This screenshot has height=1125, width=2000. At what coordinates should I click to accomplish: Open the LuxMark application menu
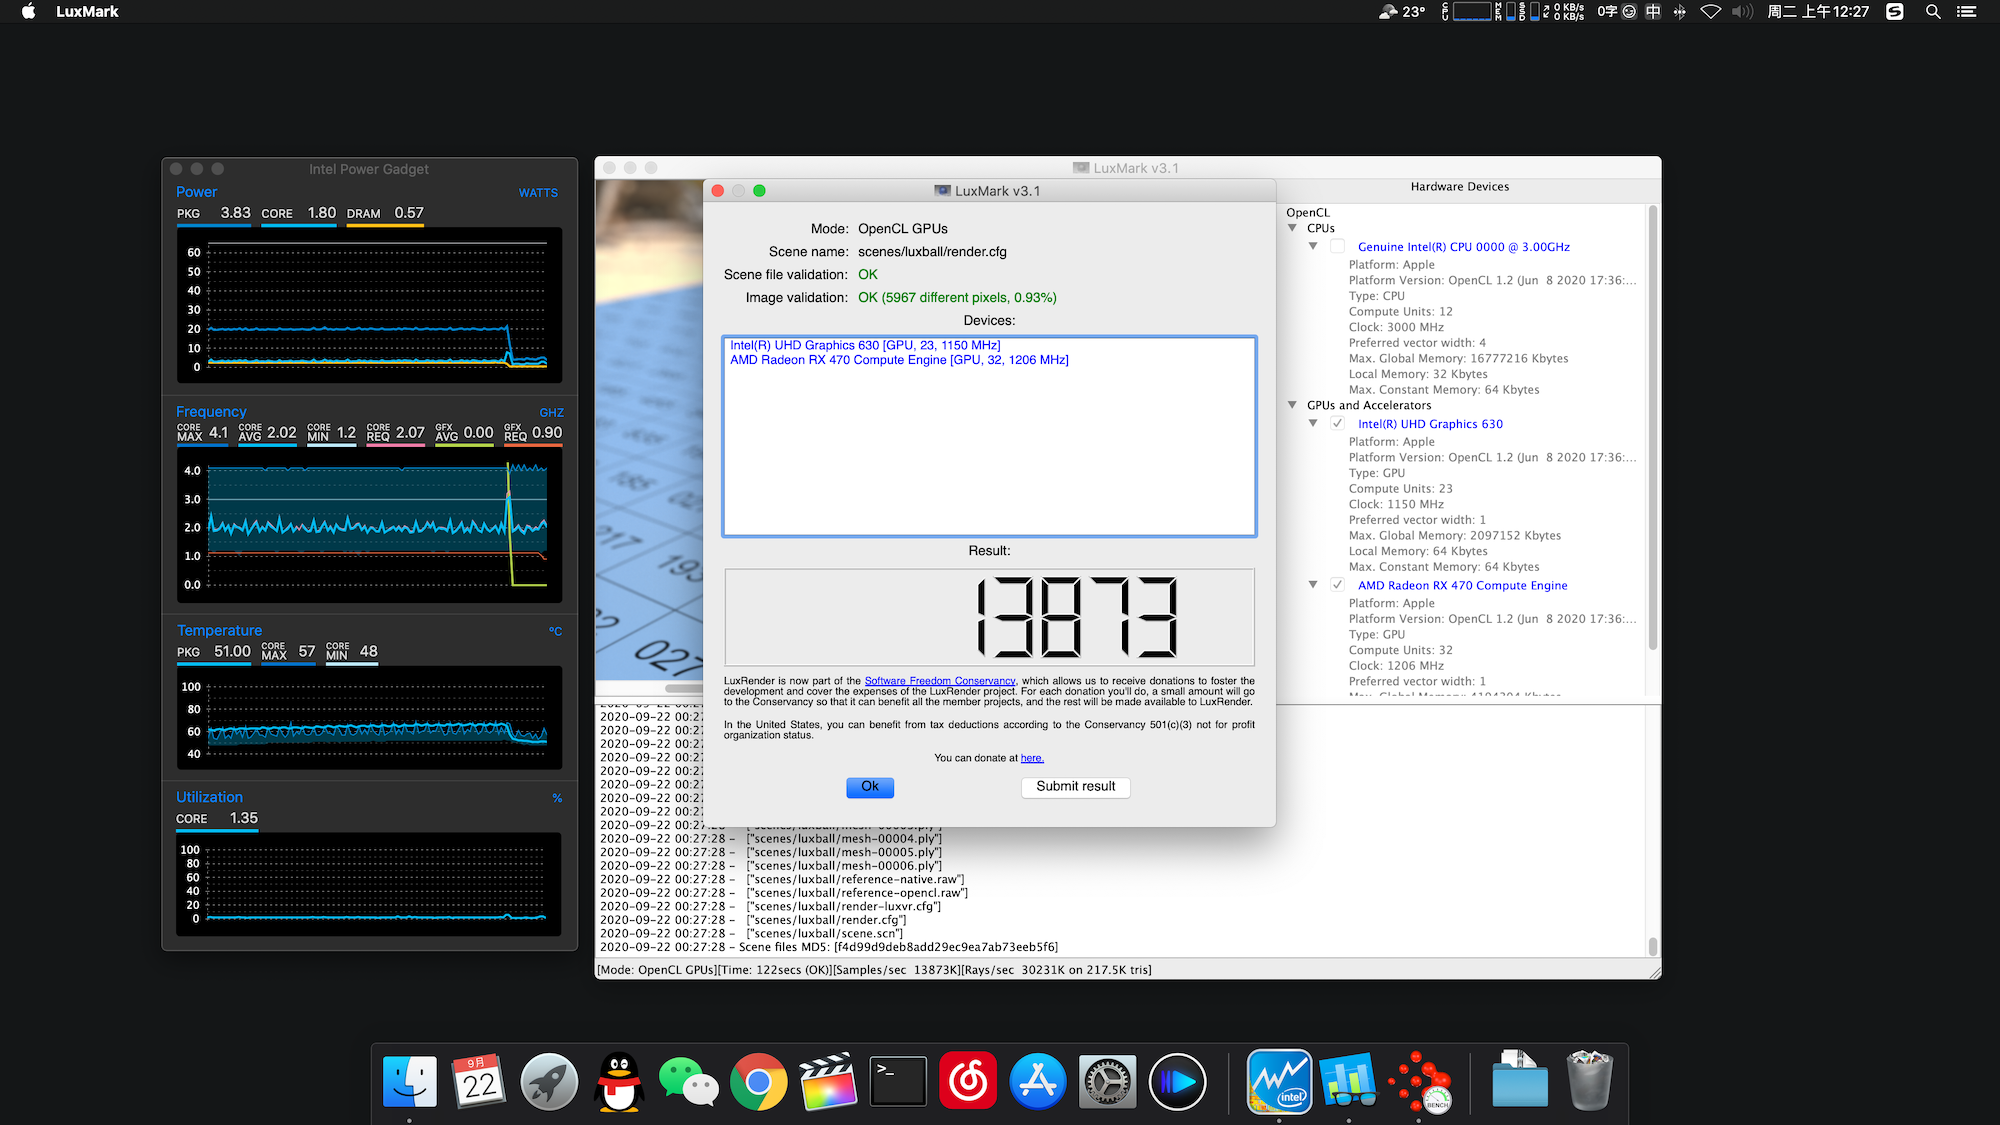point(87,12)
